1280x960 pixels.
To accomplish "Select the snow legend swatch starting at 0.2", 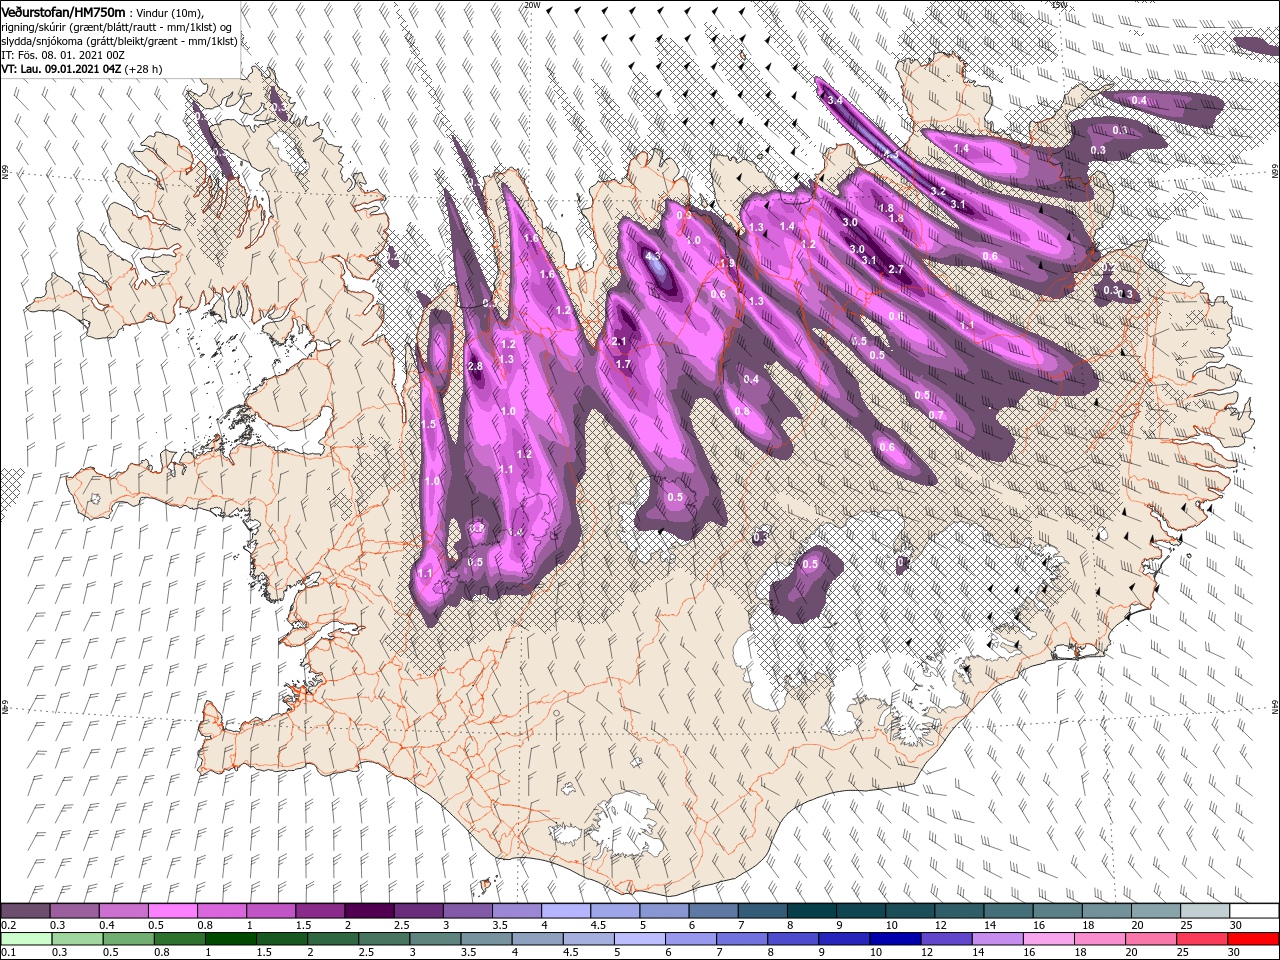I will [25, 911].
